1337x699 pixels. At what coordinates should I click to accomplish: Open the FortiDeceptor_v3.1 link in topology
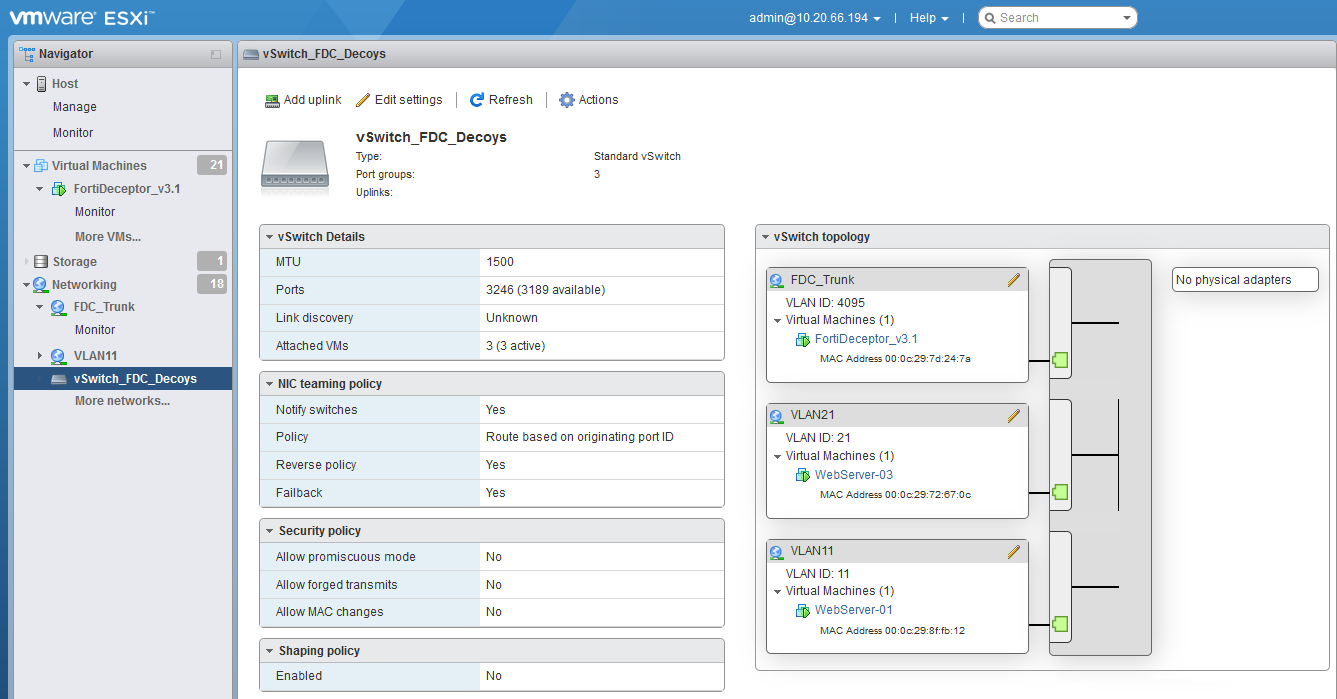coord(864,339)
